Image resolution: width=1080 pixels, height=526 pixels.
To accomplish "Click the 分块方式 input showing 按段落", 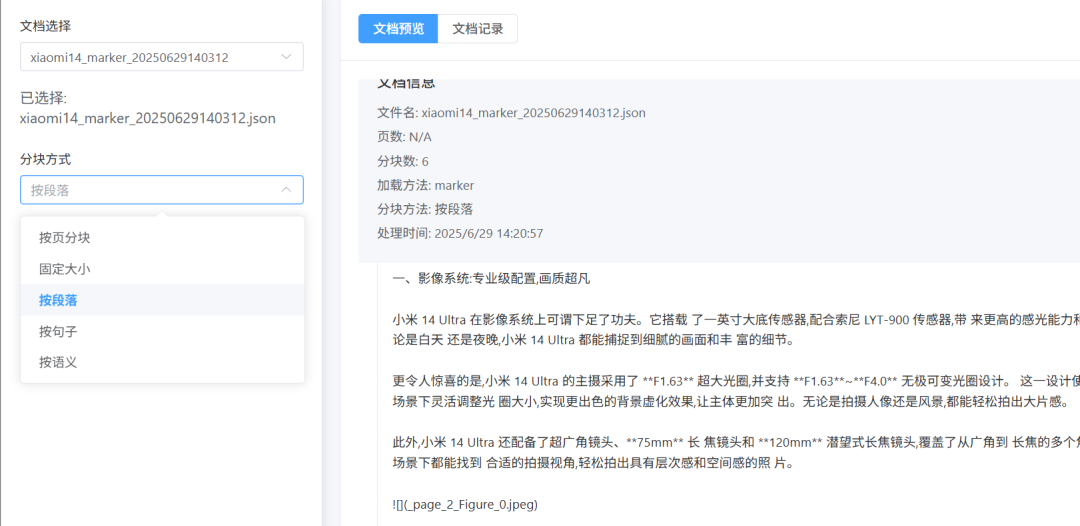I will tap(162, 190).
